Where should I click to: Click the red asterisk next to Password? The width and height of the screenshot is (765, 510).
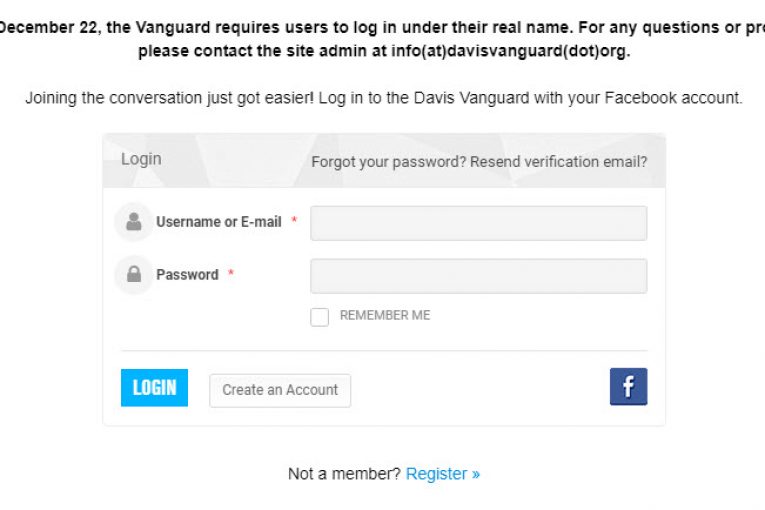231,274
